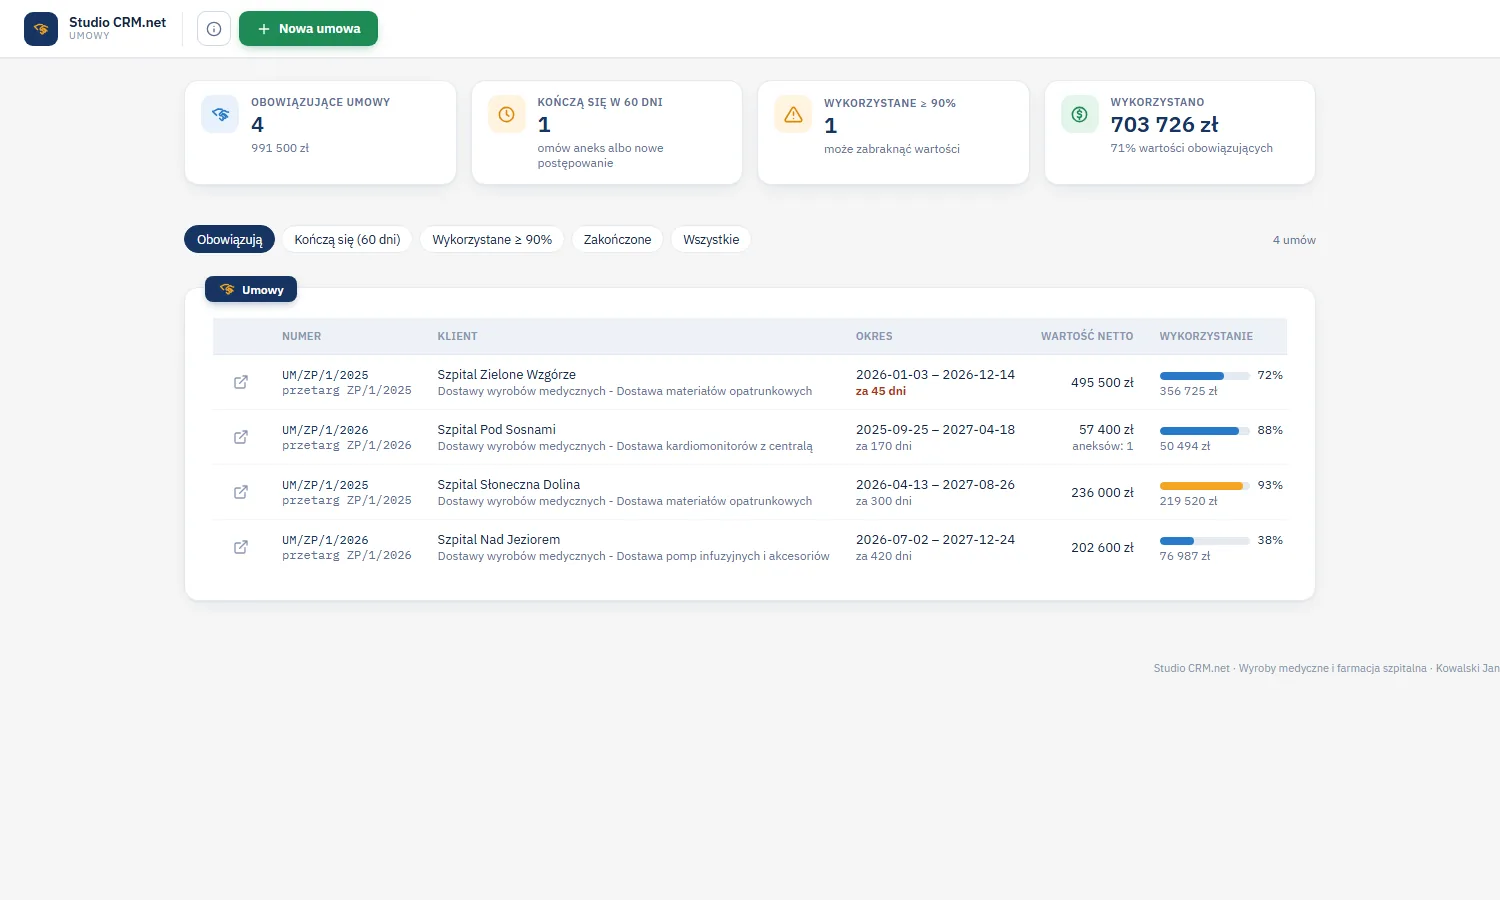This screenshot has width=1500, height=900.
Task: Click the 703 726 zł total value
Action: point(1164,124)
